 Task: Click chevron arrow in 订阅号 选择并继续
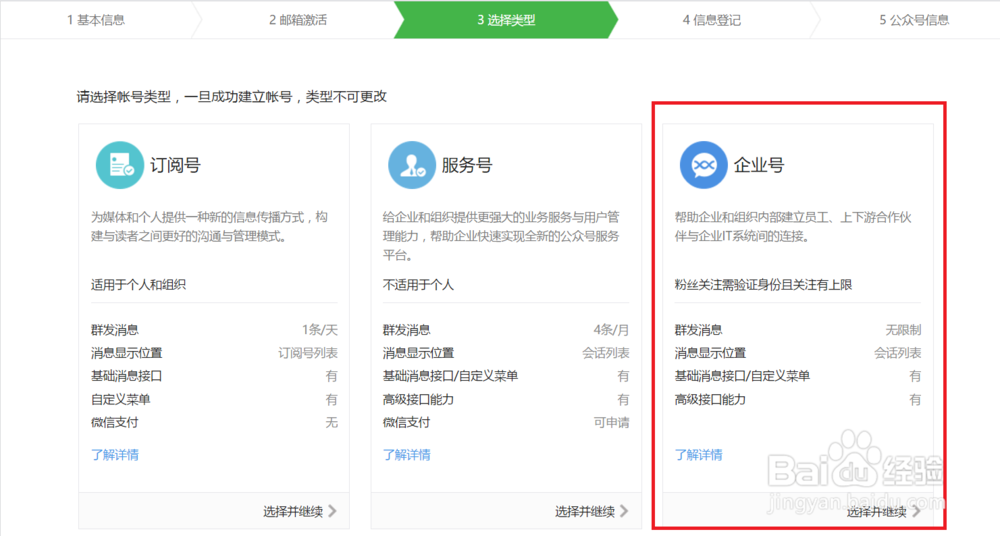click(x=333, y=511)
